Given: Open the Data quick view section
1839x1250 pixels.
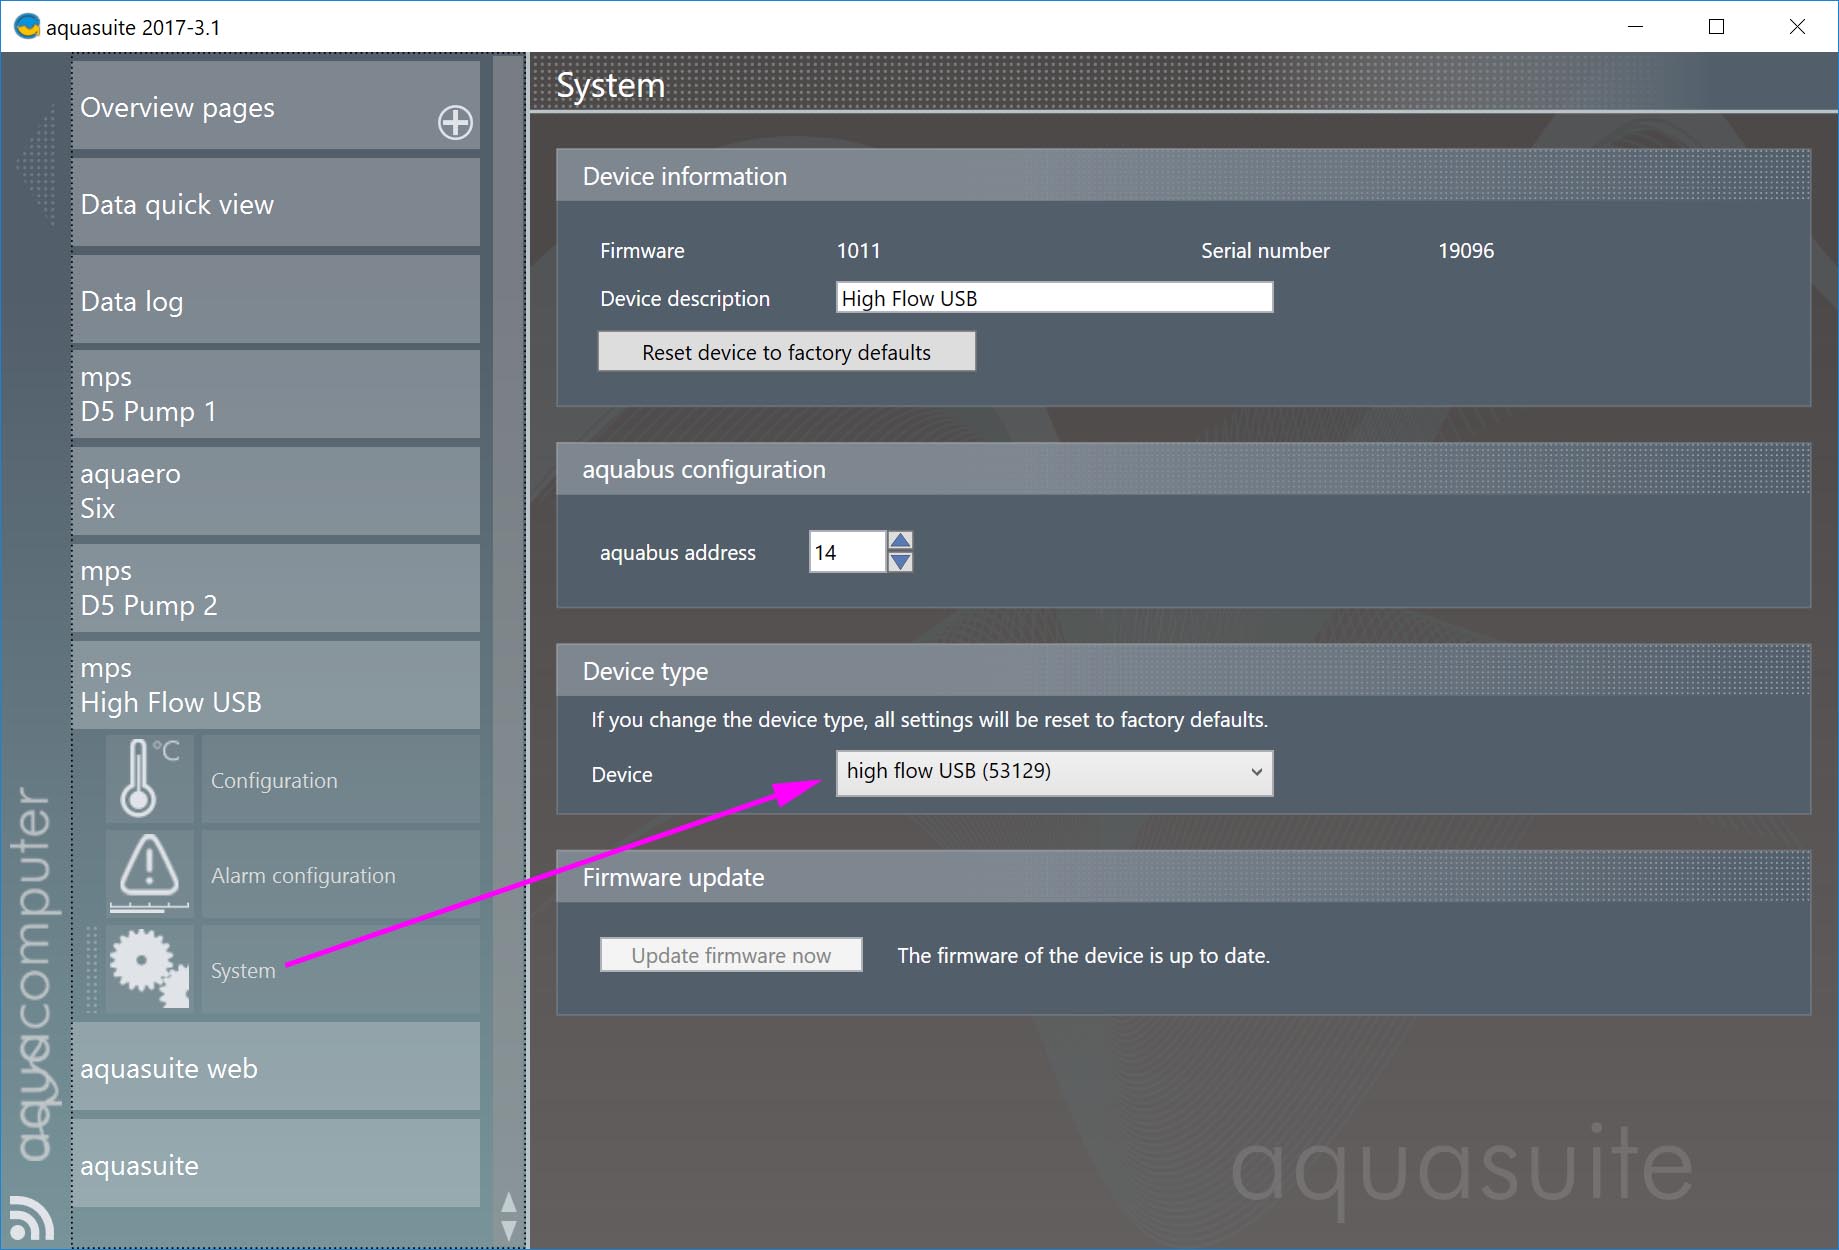Looking at the screenshot, I should [275, 204].
